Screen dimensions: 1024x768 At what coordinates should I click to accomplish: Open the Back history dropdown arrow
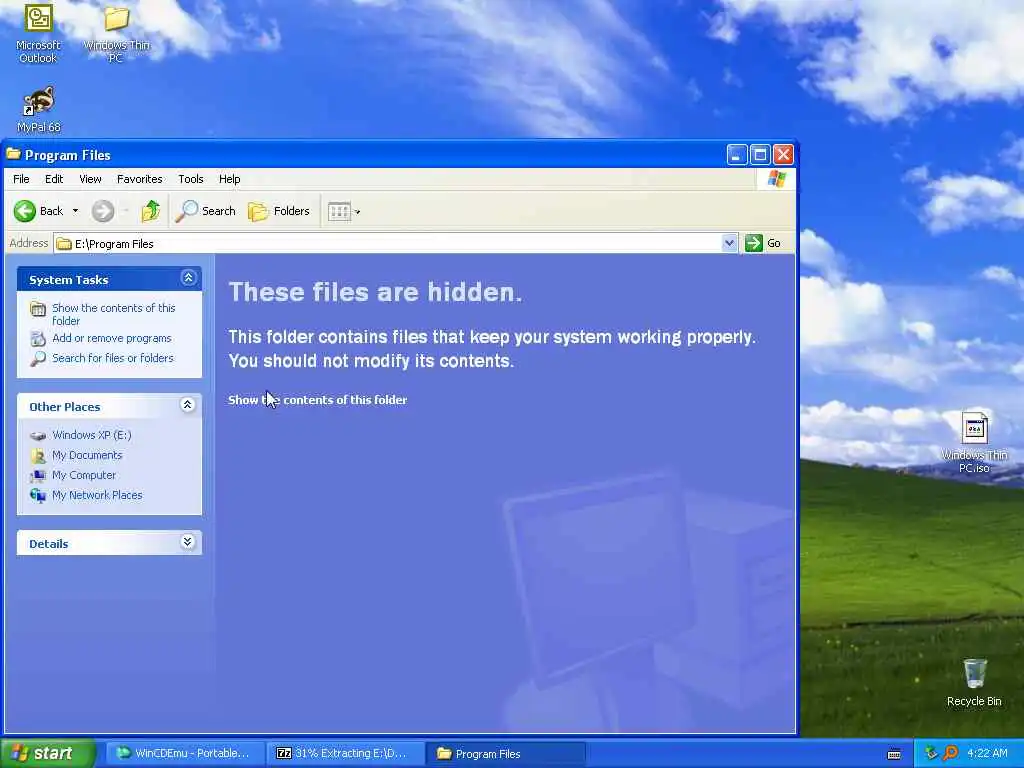(75, 211)
